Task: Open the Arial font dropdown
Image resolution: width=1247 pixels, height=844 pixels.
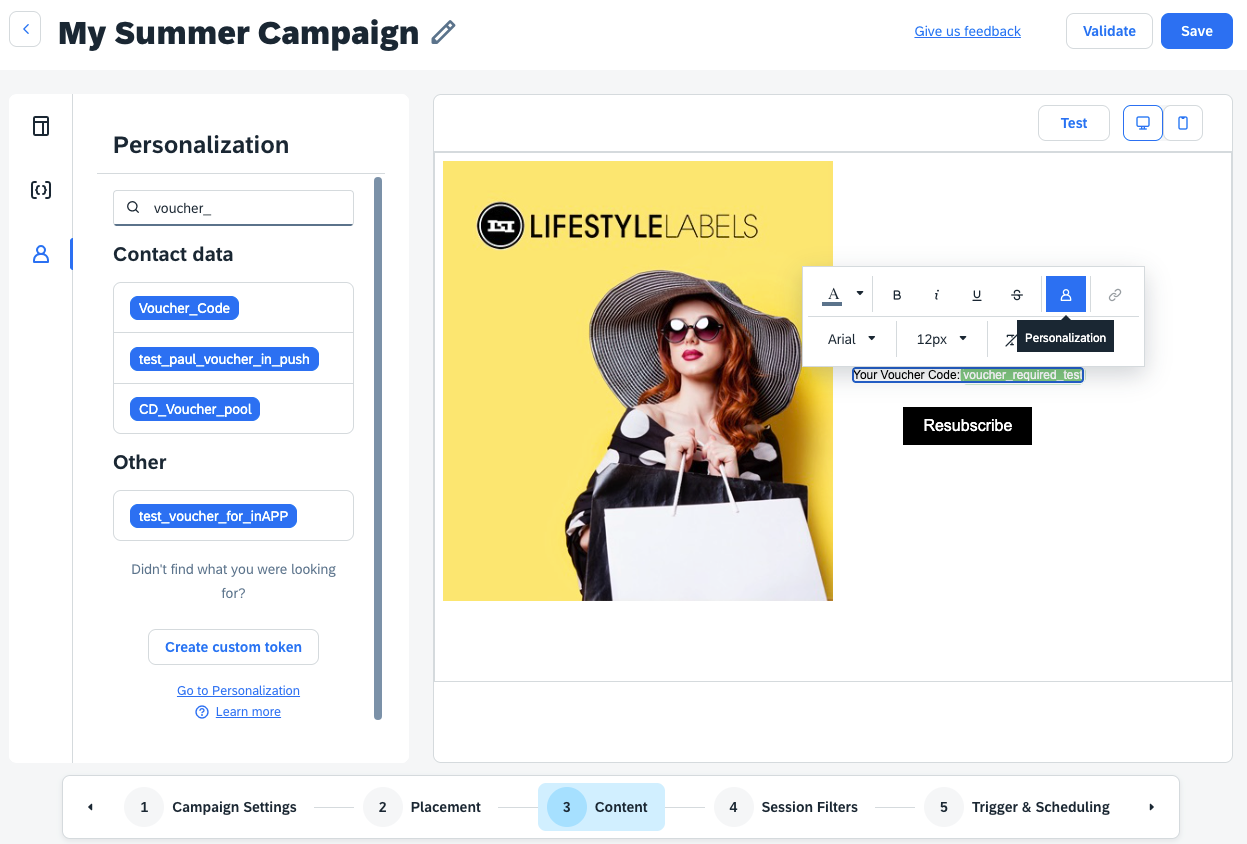Action: [852, 339]
